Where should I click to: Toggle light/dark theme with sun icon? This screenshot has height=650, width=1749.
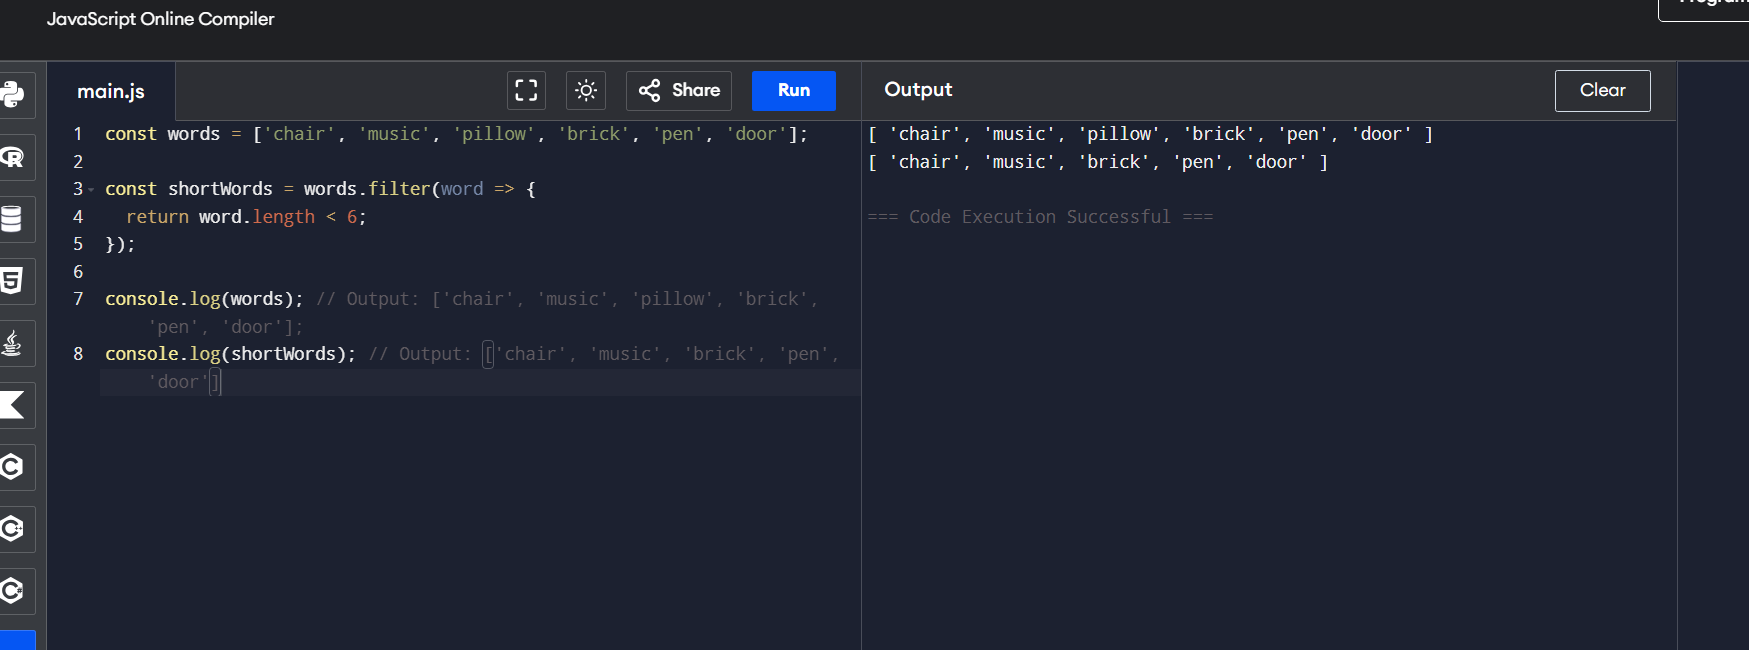coord(586,91)
